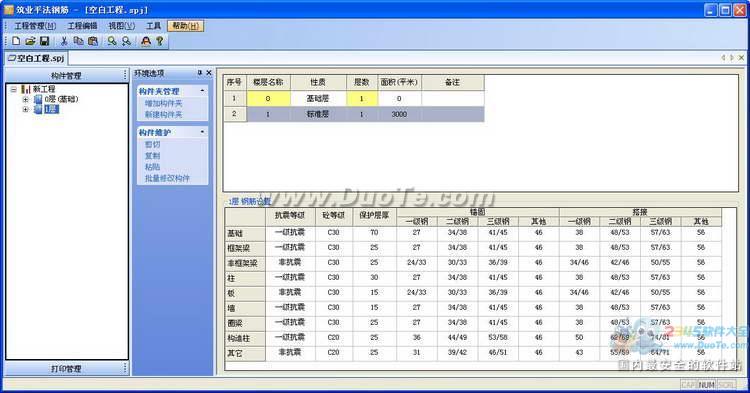Open a project file via folder icon

[x=30, y=41]
